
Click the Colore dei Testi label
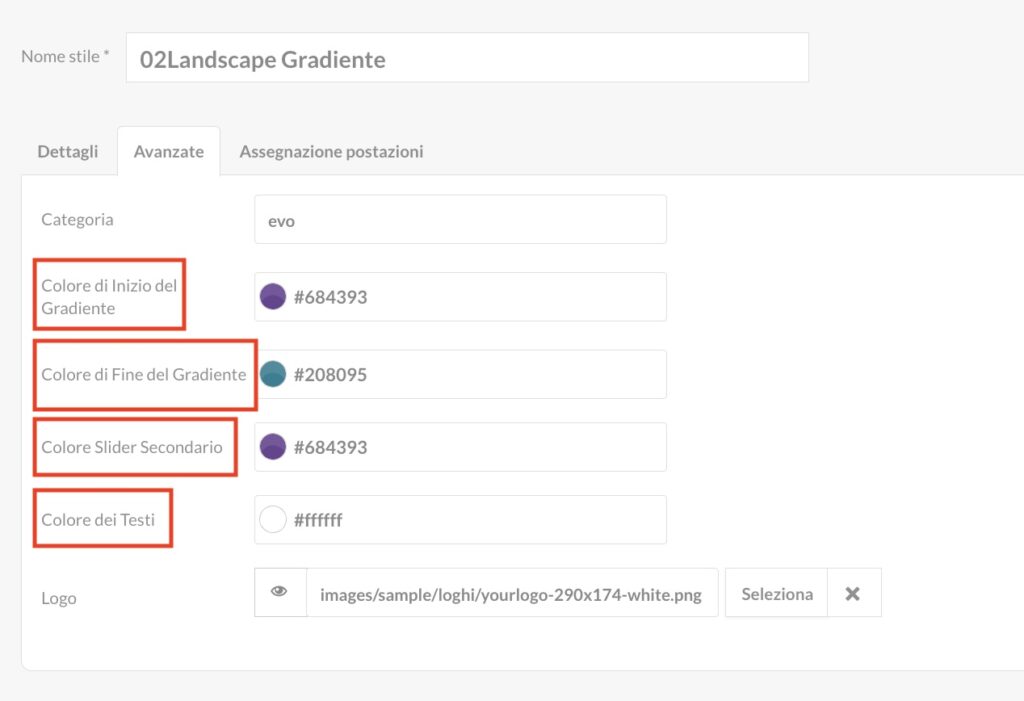pos(98,519)
